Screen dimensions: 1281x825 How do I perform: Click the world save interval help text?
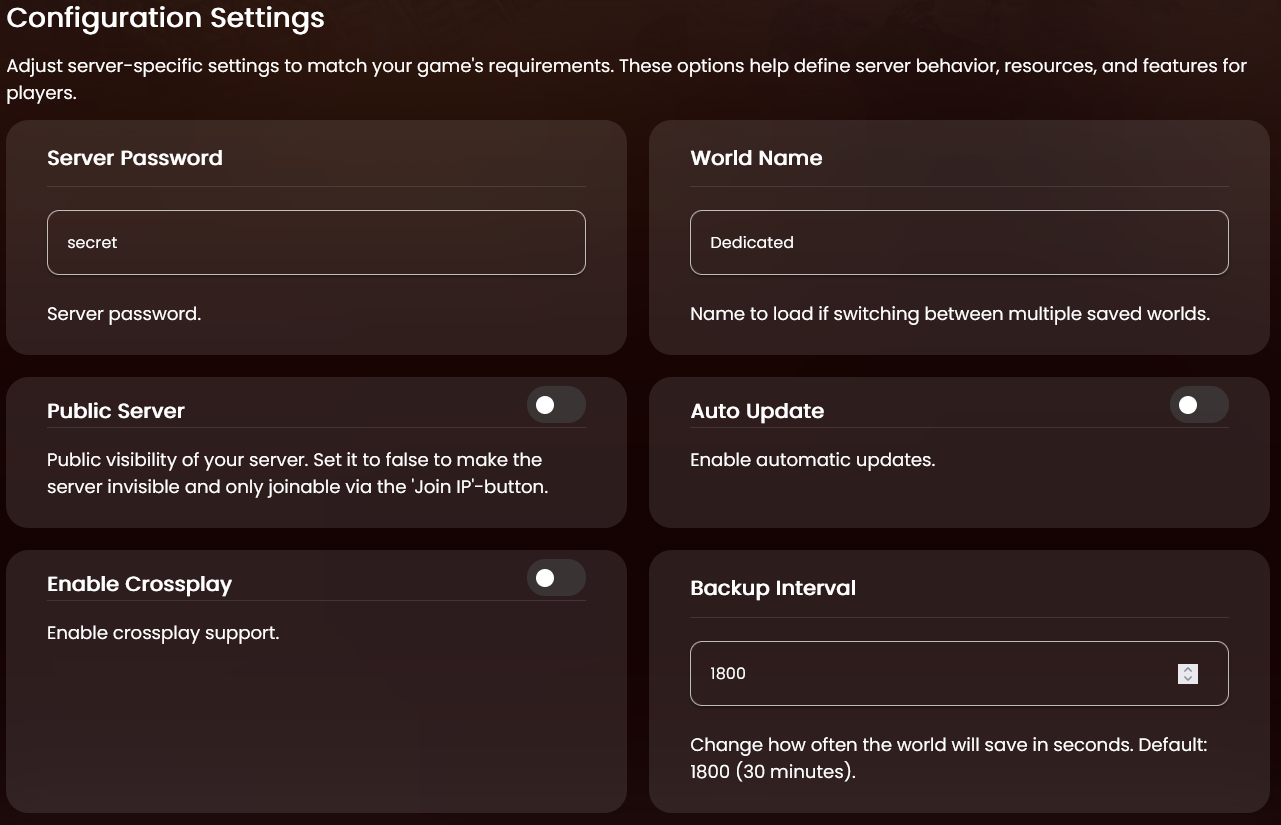tap(948, 758)
